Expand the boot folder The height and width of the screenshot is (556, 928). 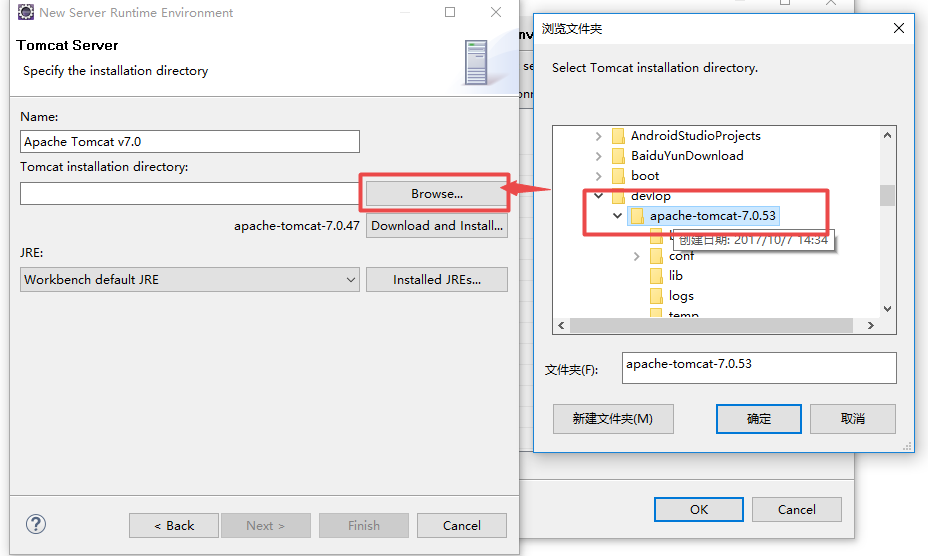pyautogui.click(x=598, y=176)
